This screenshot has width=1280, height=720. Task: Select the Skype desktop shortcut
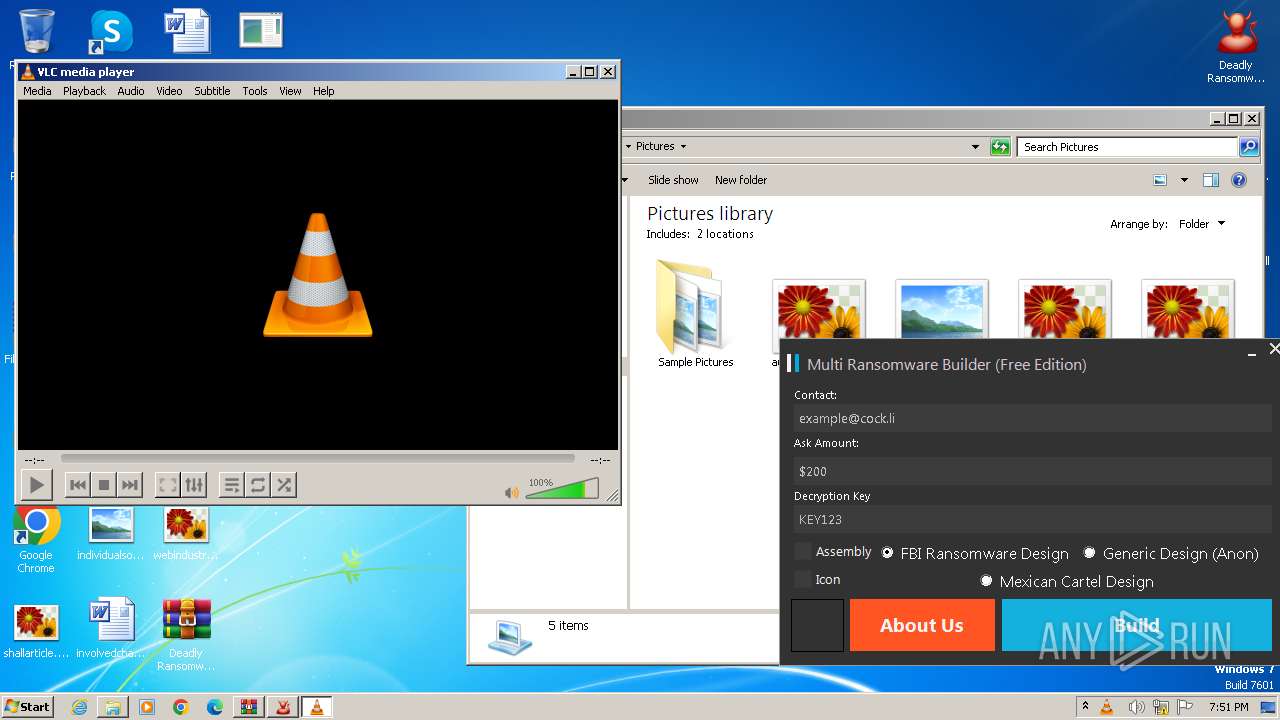pos(111,32)
